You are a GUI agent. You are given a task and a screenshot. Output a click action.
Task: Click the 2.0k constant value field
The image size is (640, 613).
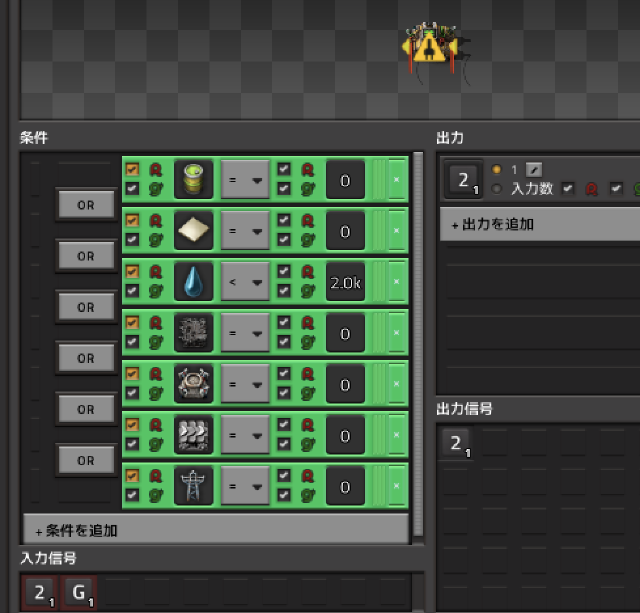(345, 283)
